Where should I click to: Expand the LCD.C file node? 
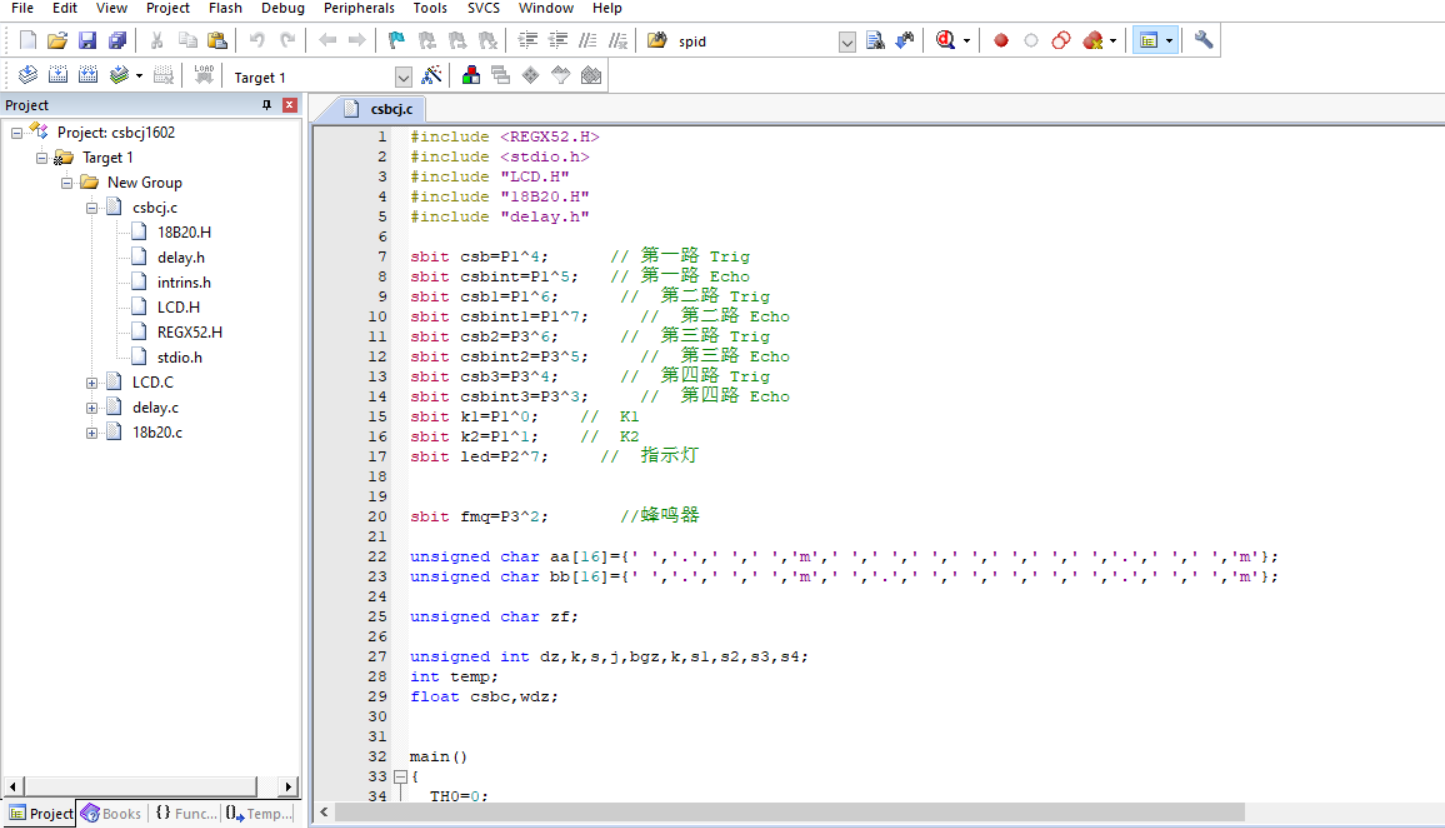pos(91,382)
